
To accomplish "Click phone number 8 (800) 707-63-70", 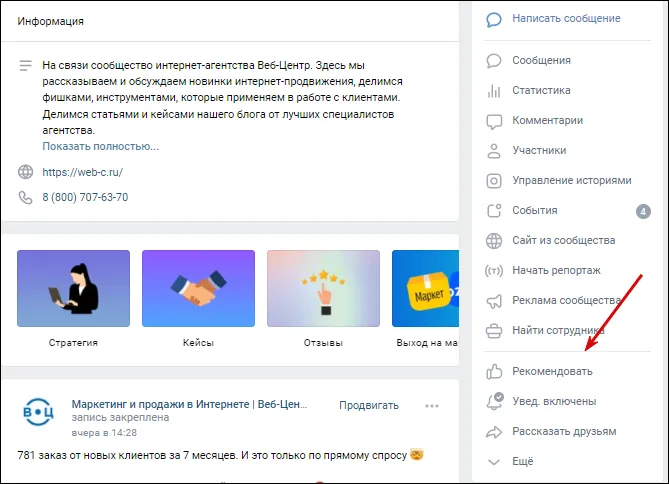I will tap(85, 197).
